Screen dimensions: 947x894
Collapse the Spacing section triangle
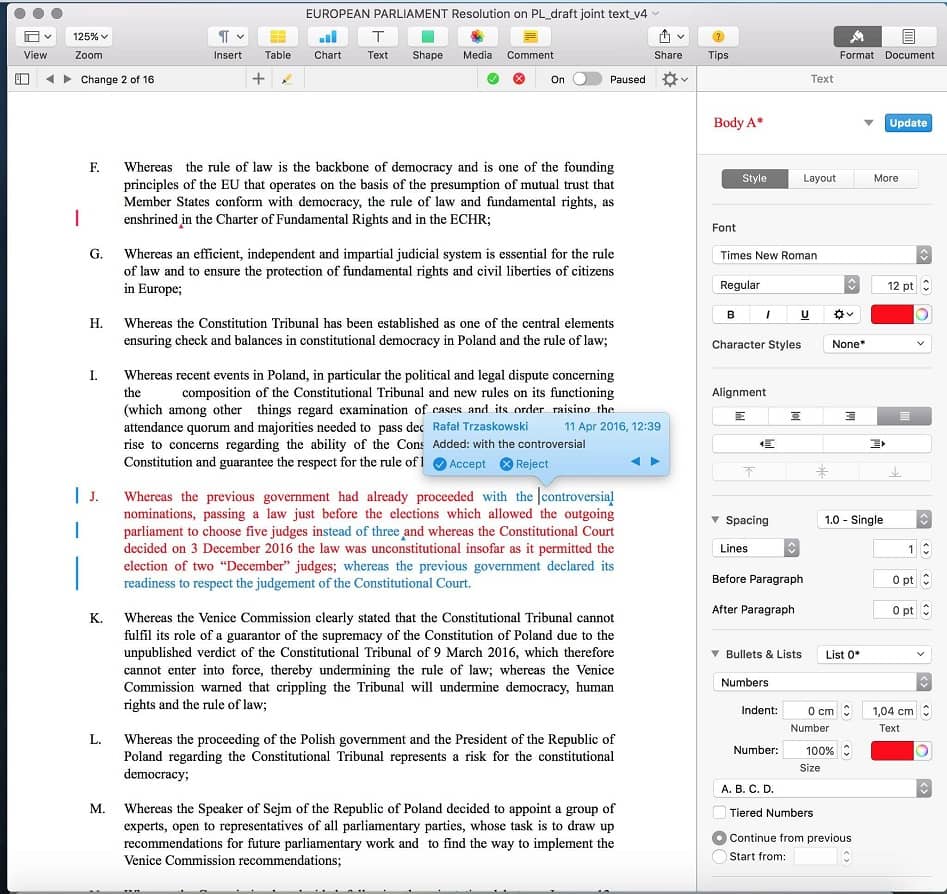tap(715, 520)
